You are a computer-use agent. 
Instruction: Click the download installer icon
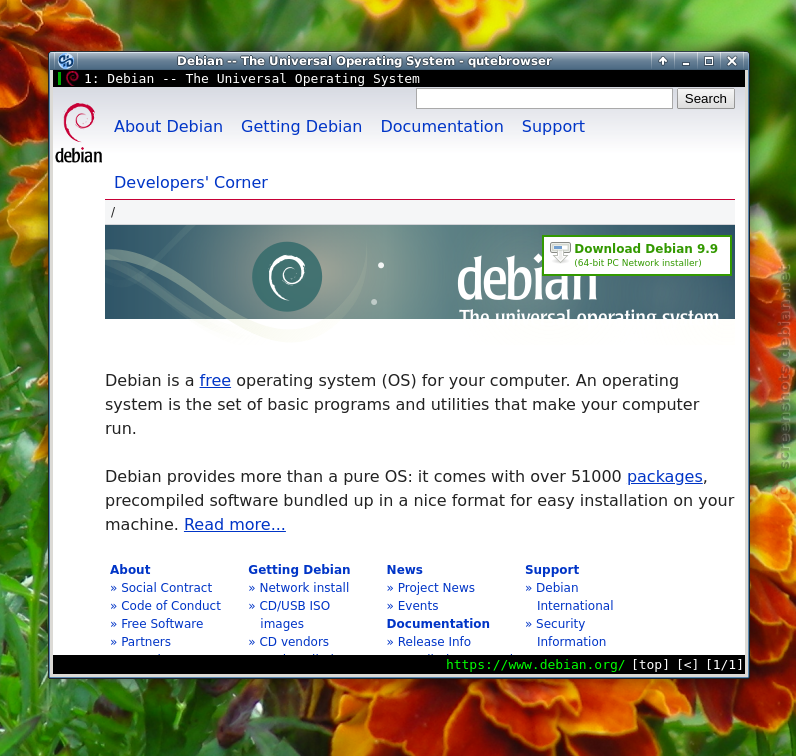[x=560, y=252]
